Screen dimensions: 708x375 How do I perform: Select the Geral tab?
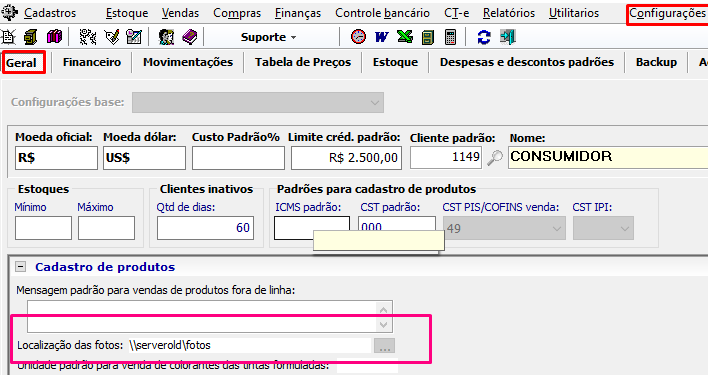click(x=21, y=62)
